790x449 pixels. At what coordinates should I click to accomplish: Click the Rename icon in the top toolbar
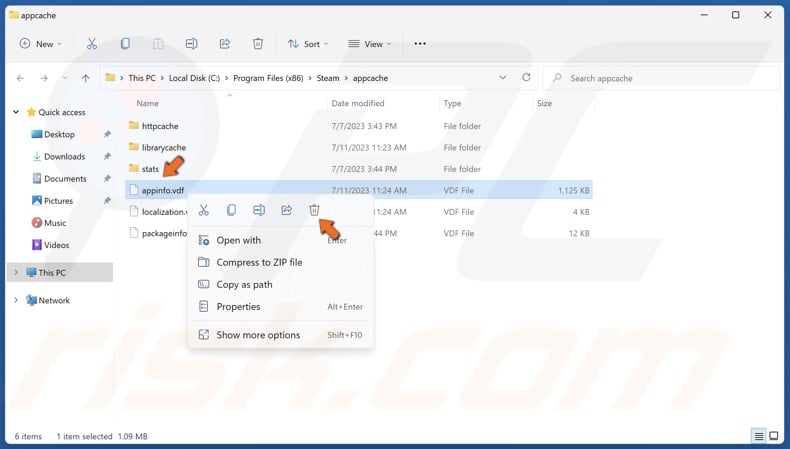point(191,44)
